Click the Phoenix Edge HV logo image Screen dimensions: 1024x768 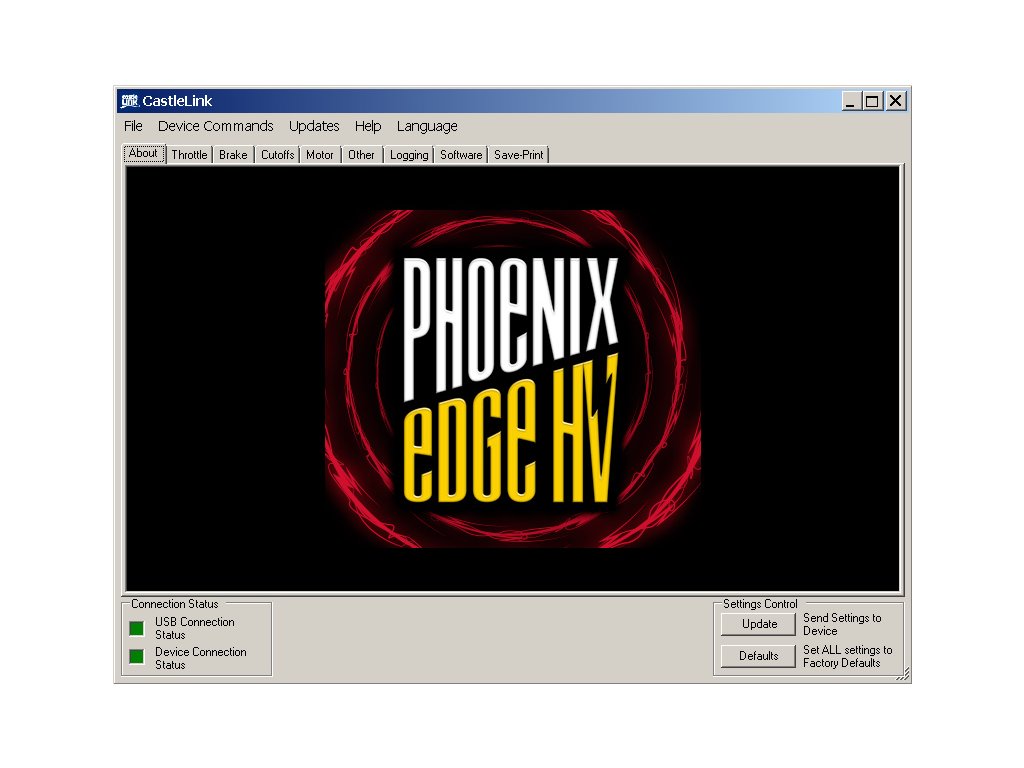coord(512,379)
